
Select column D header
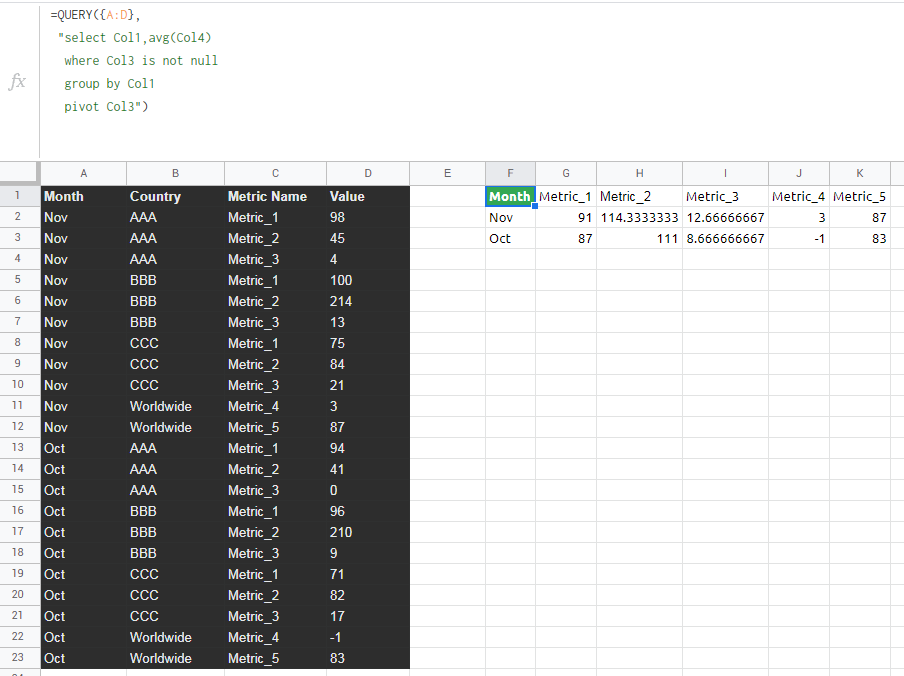click(x=368, y=173)
